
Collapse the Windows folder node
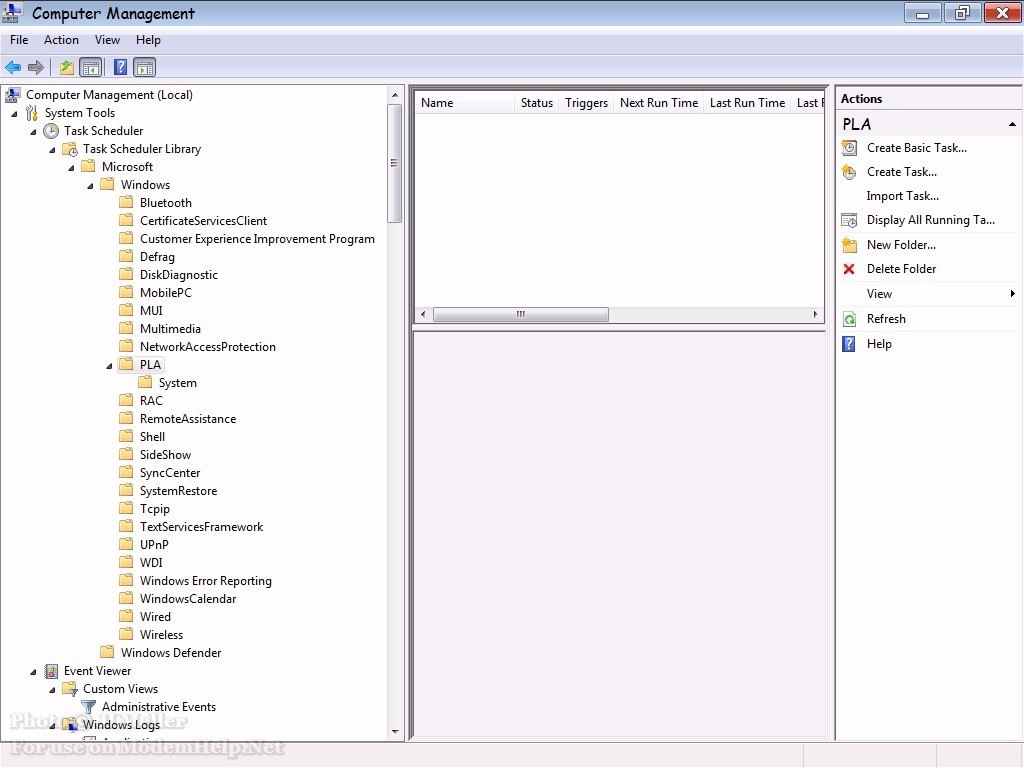click(90, 186)
